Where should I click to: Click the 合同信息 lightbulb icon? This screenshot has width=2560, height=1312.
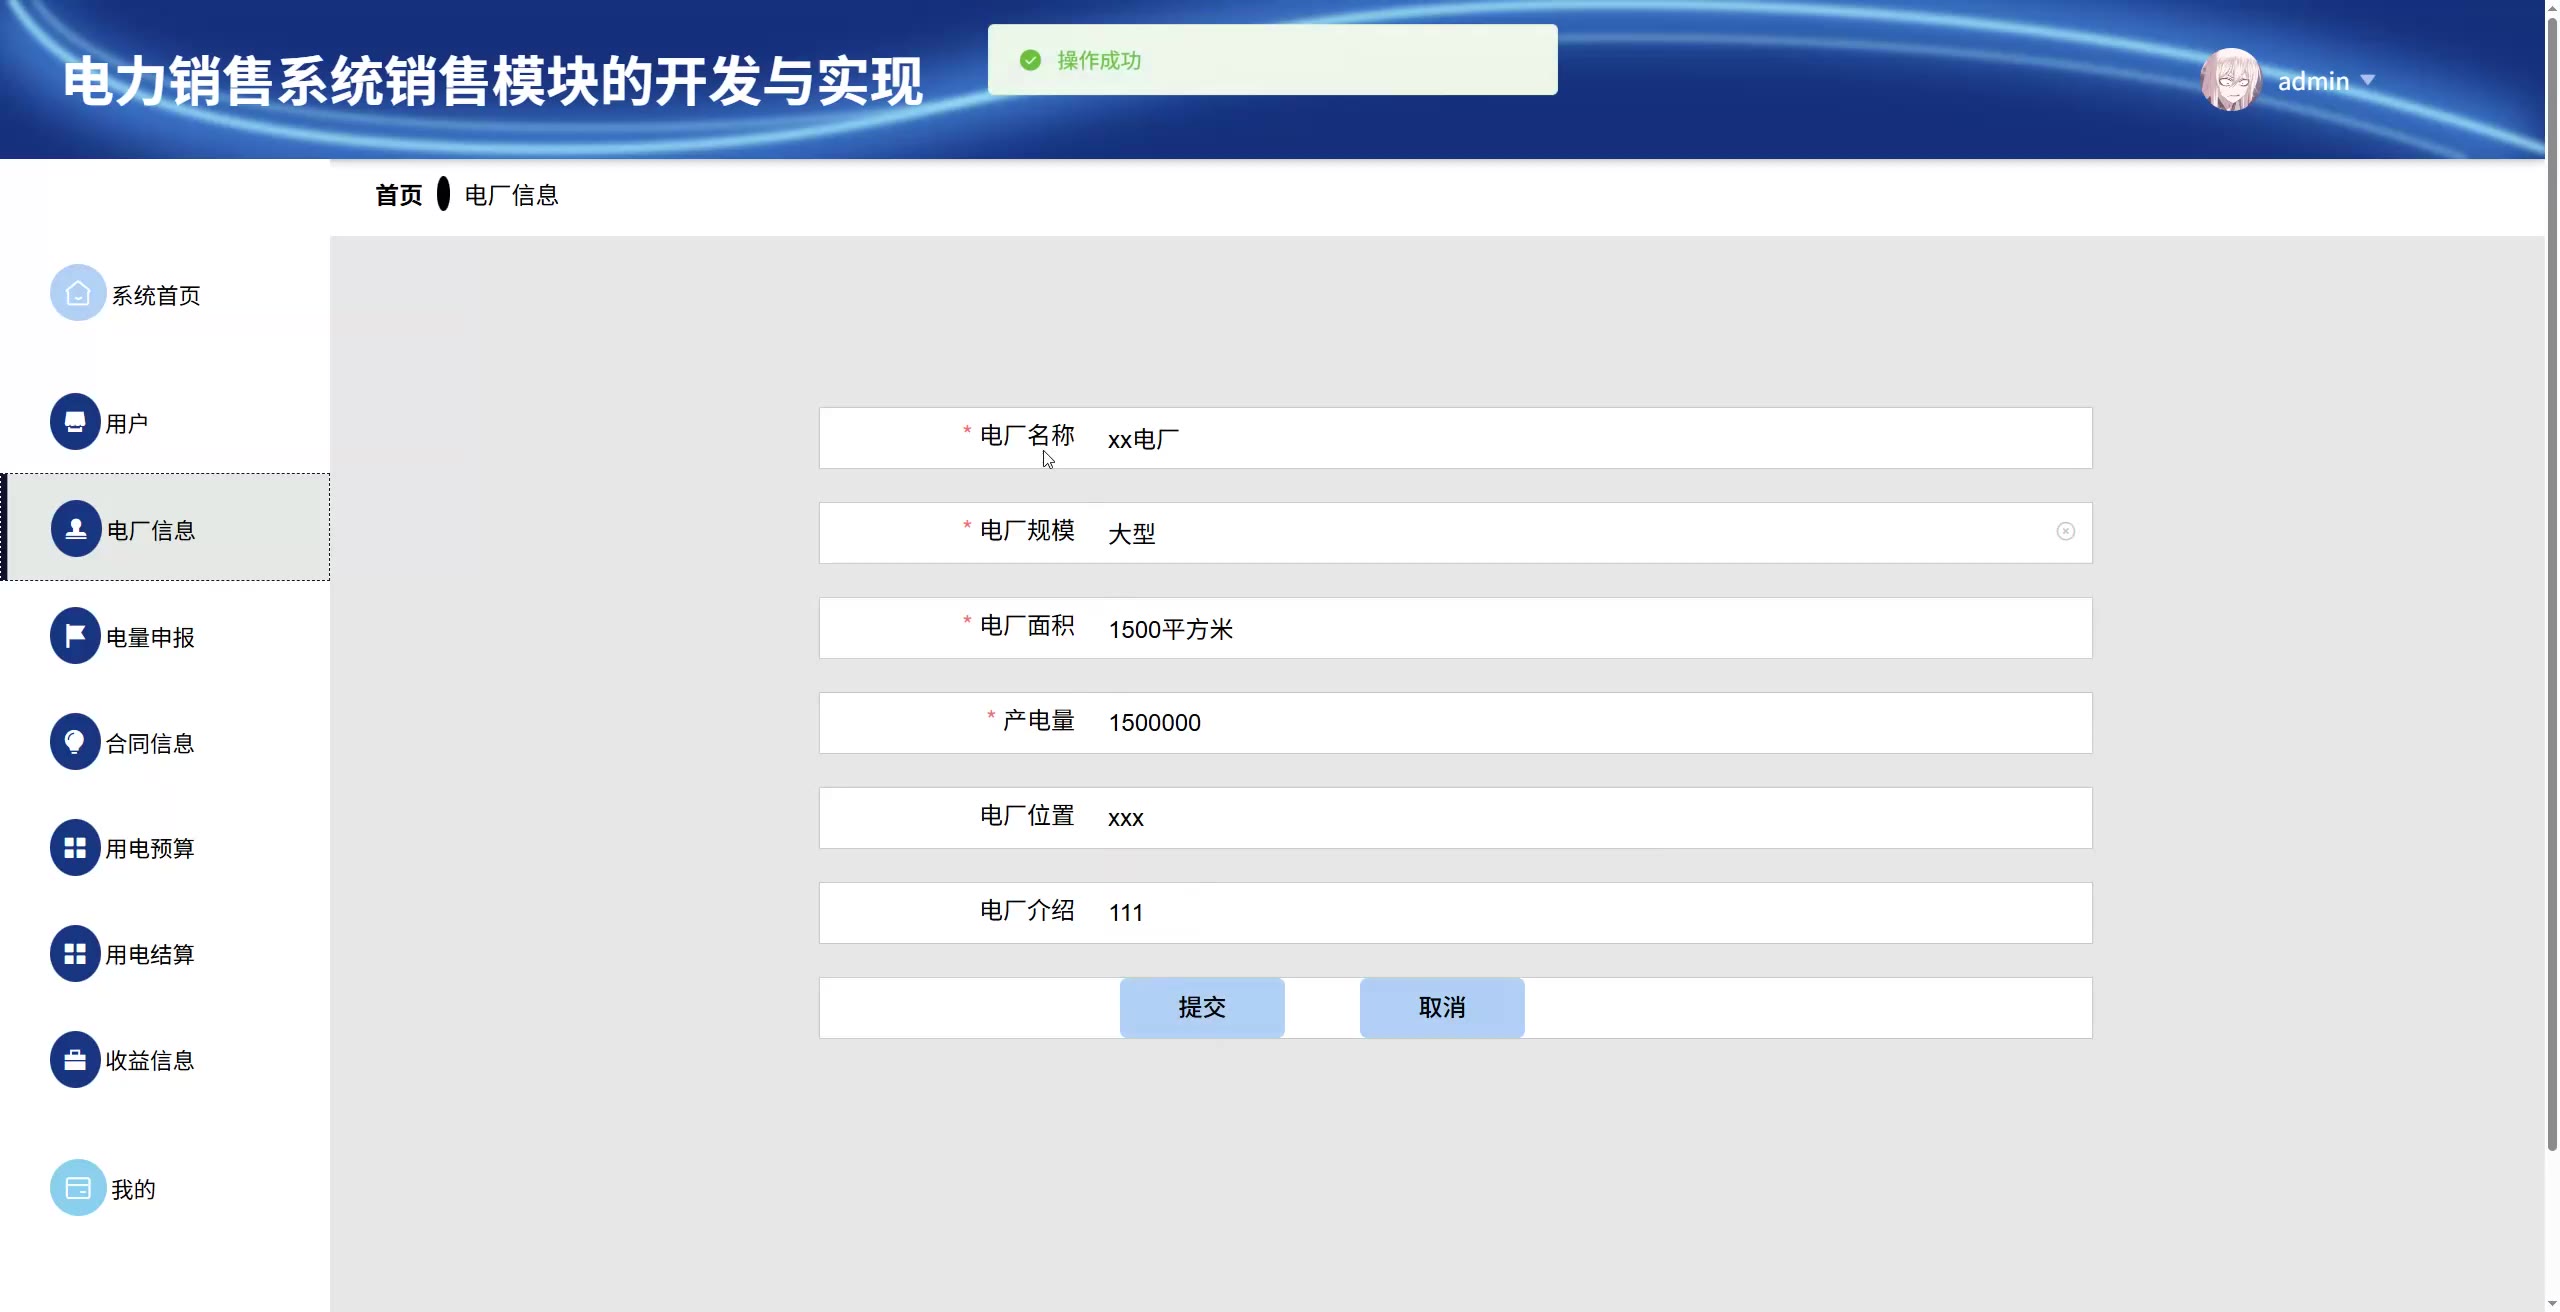pos(75,742)
